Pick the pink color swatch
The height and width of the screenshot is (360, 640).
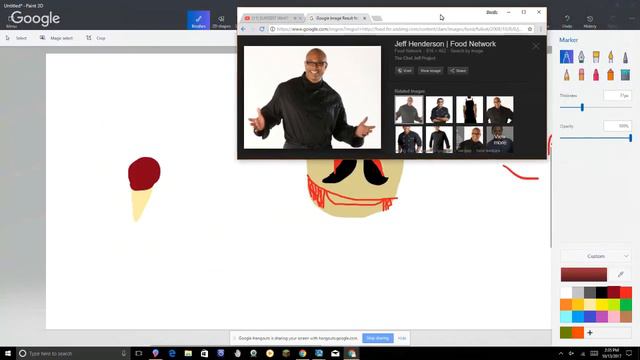pyautogui.click(x=614, y=317)
